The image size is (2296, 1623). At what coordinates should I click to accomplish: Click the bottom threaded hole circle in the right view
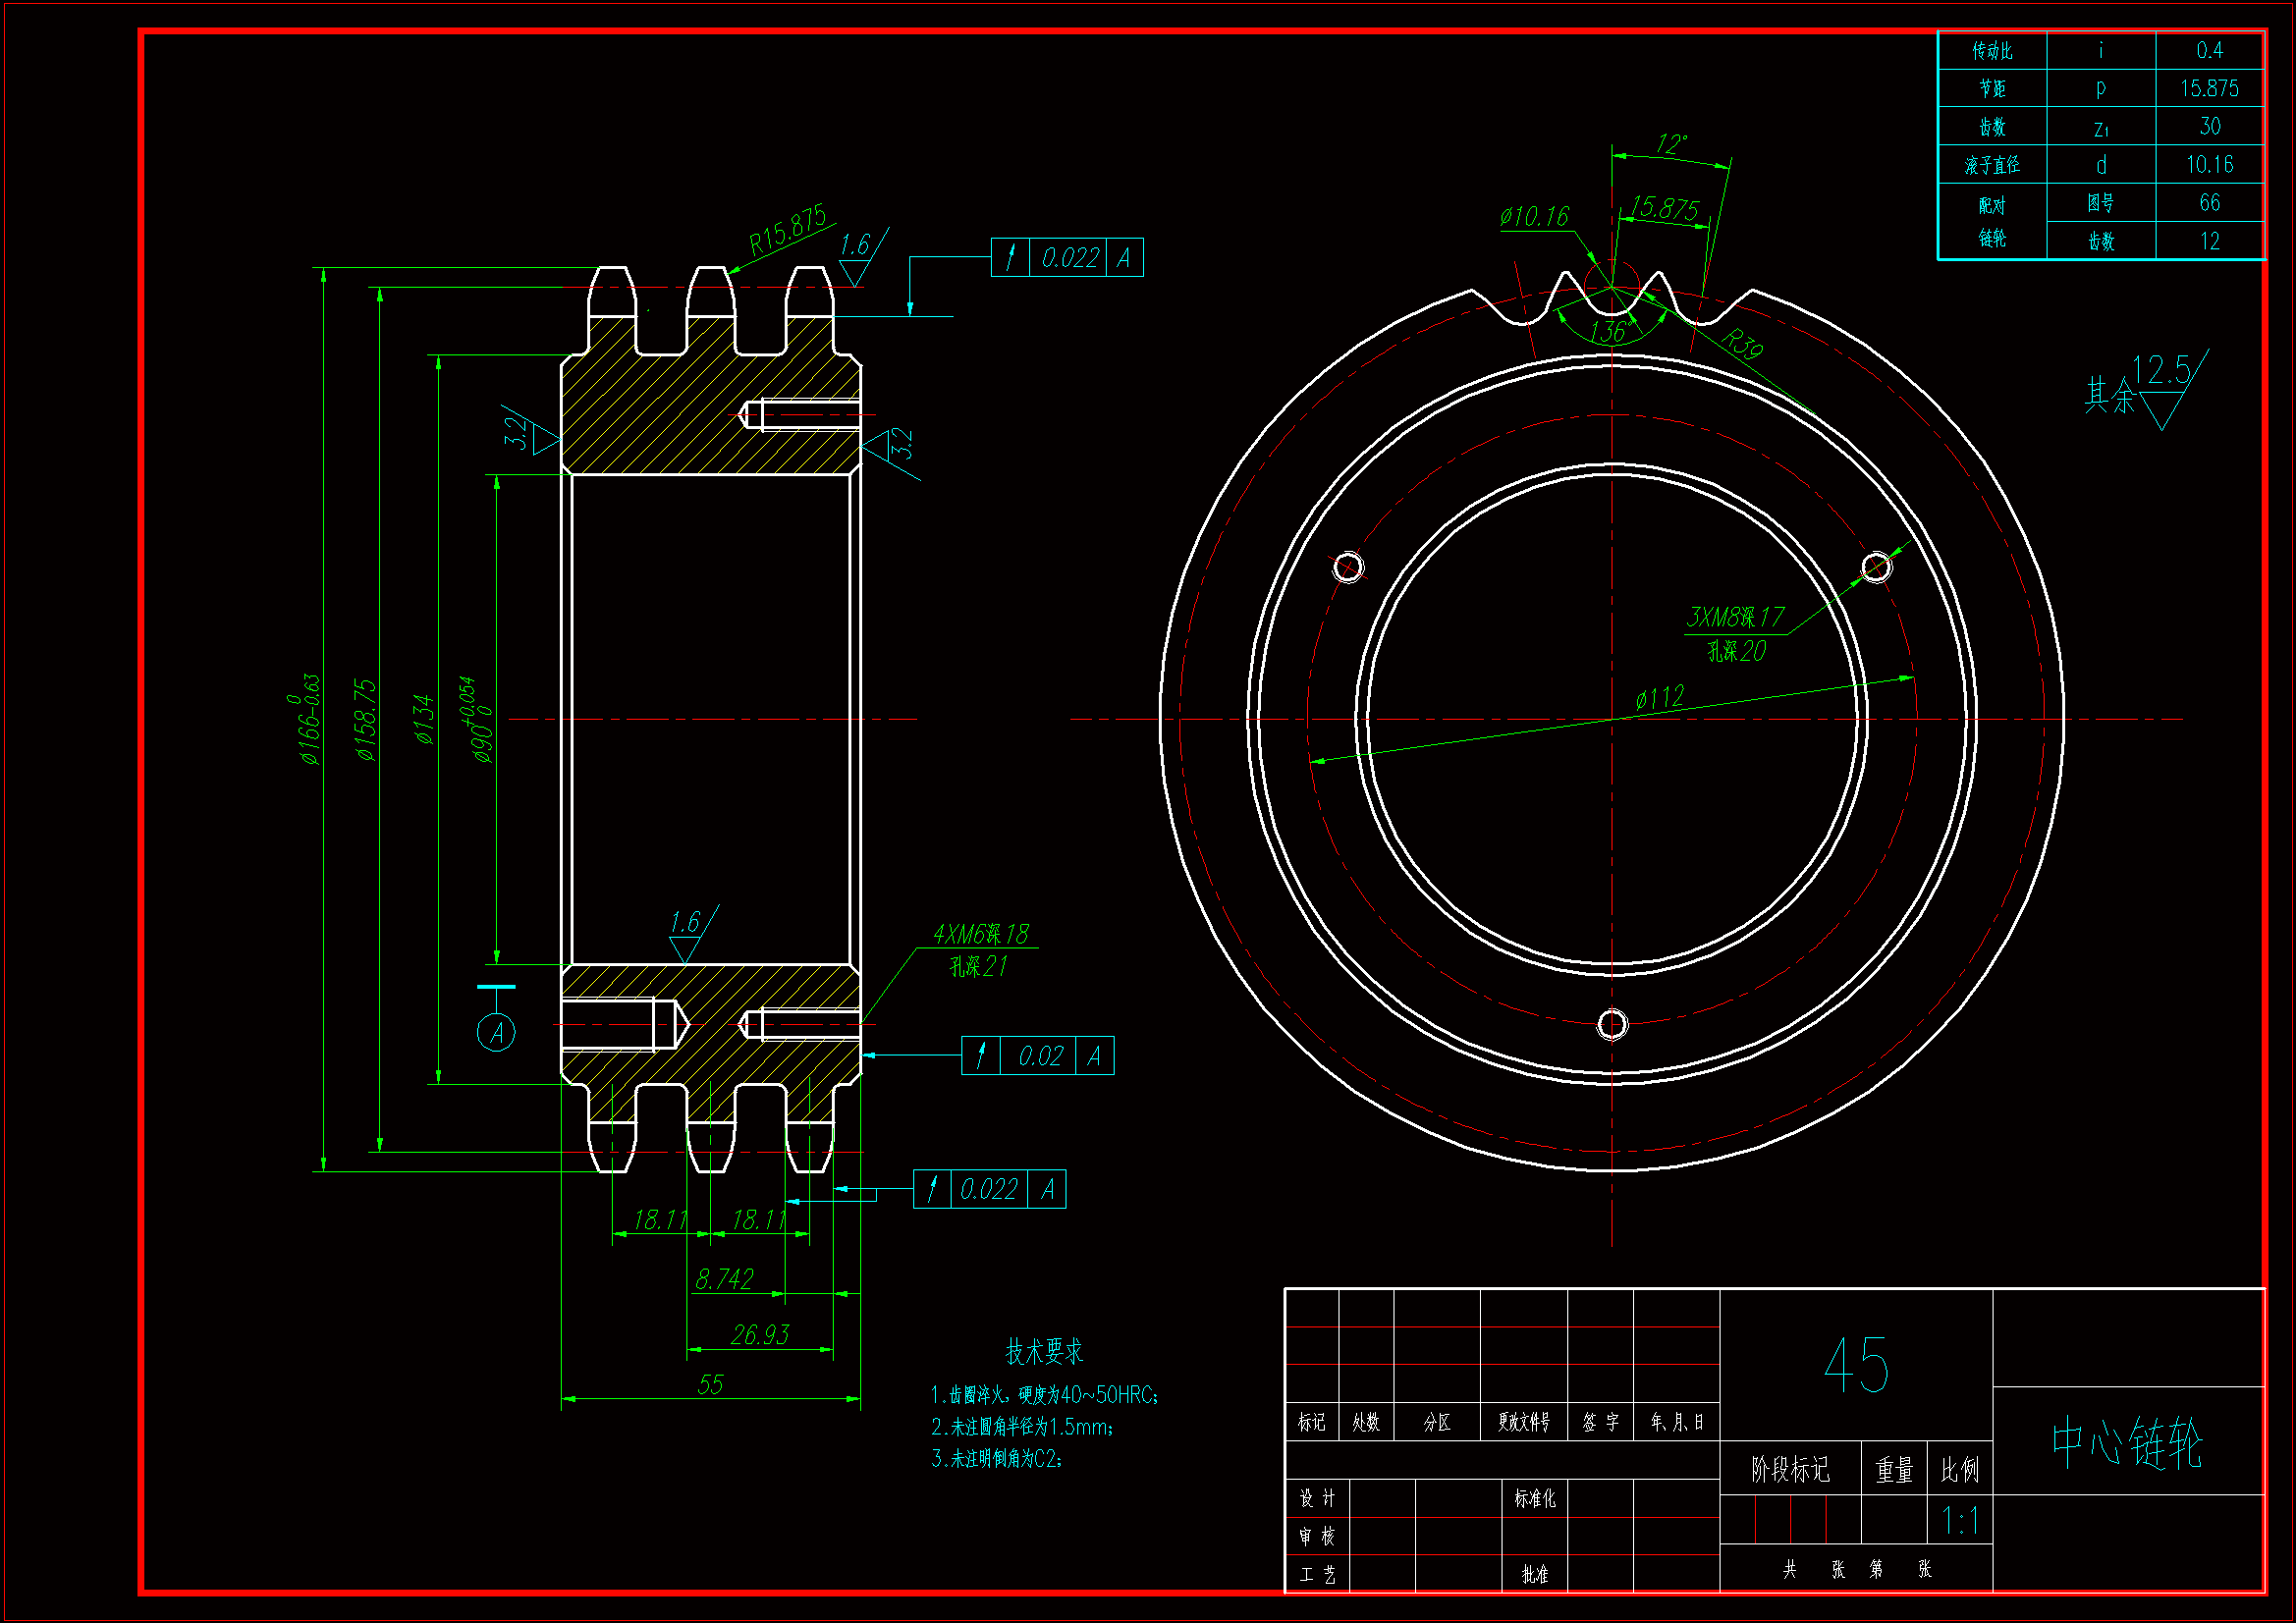click(x=1612, y=1024)
